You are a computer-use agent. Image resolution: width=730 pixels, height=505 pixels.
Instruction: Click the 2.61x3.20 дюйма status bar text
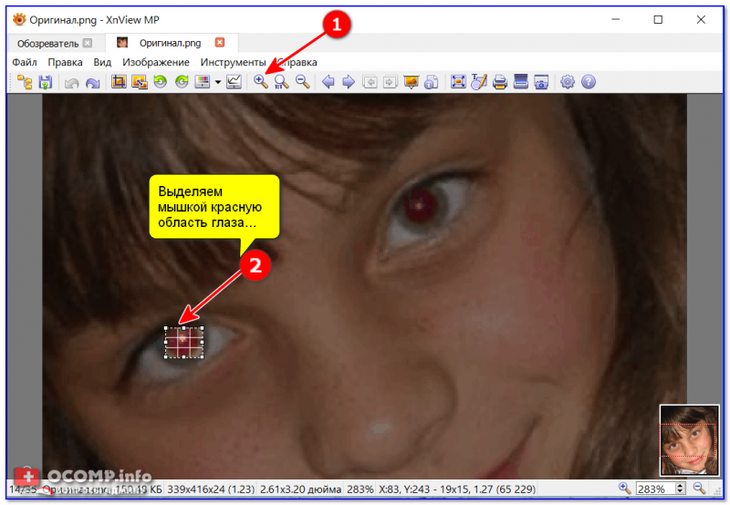point(300,489)
